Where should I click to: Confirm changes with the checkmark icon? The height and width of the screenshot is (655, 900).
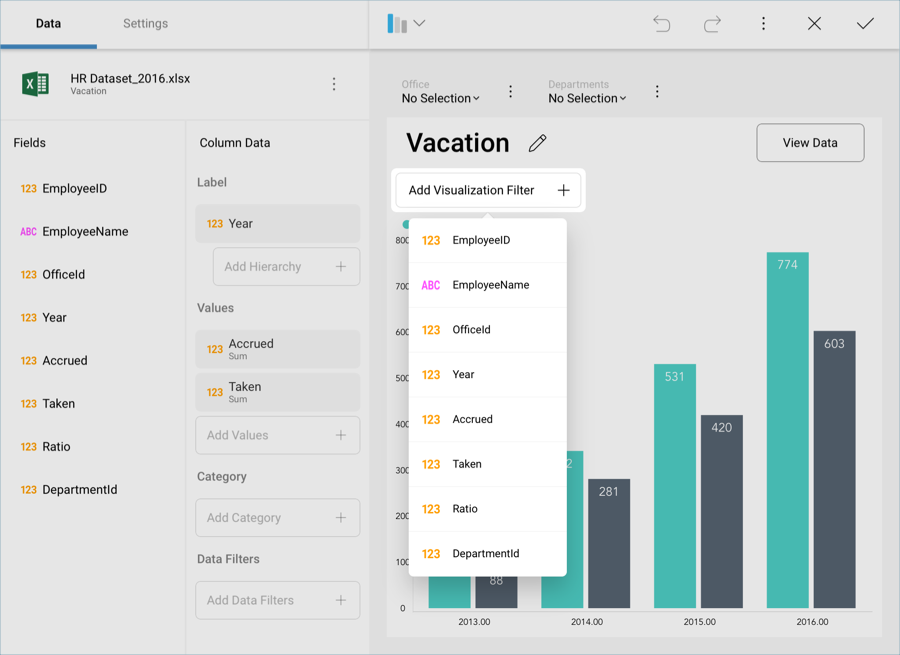click(x=865, y=24)
